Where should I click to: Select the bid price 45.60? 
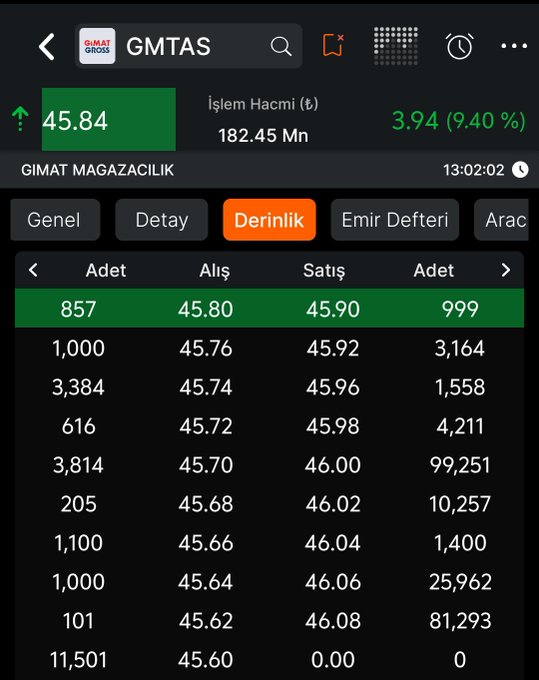pyautogui.click(x=206, y=660)
